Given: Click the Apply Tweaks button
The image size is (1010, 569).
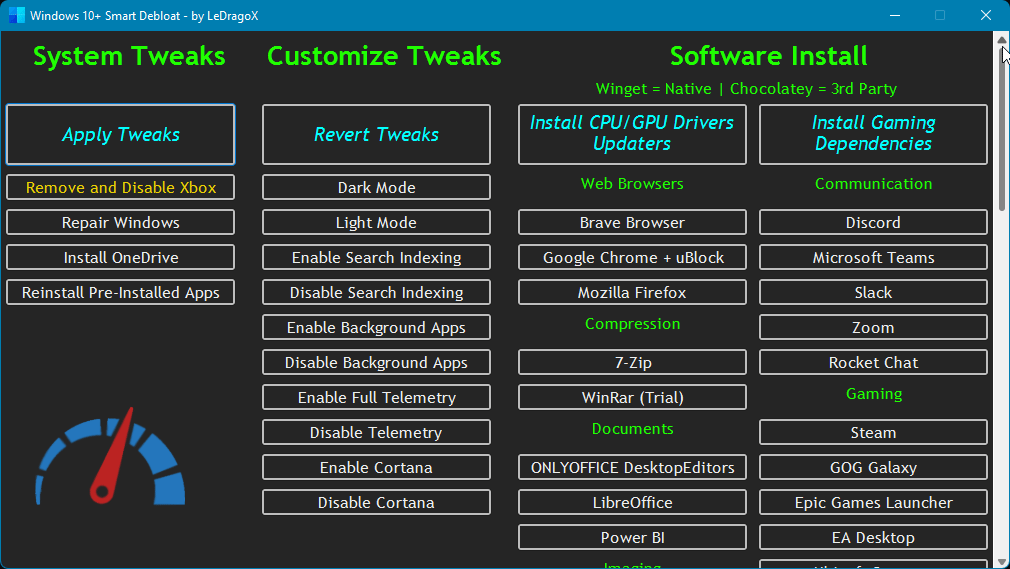Looking at the screenshot, I should tap(120, 135).
